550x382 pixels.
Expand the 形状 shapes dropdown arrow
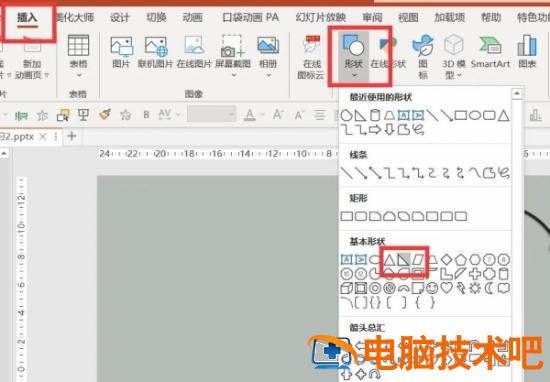(x=354, y=75)
